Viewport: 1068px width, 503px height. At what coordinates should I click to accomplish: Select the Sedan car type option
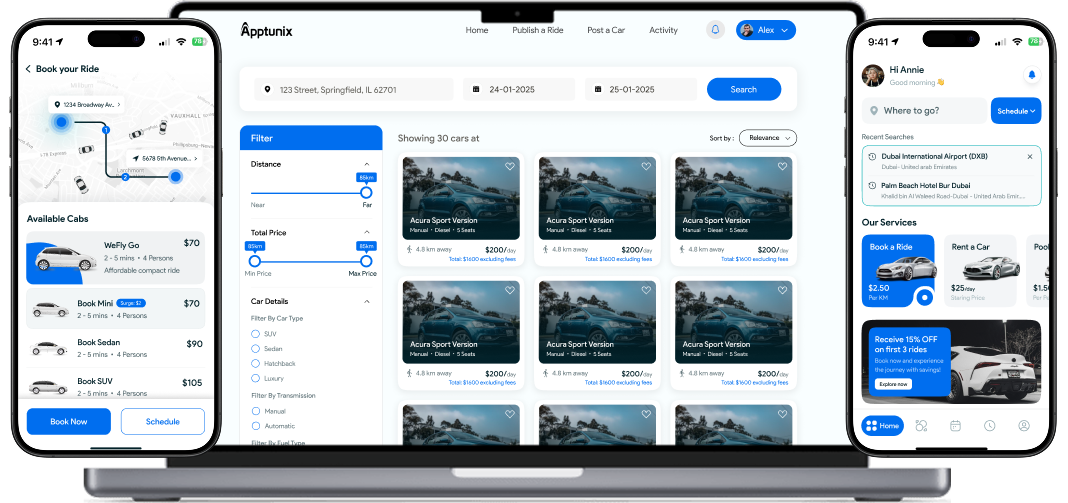[256, 348]
